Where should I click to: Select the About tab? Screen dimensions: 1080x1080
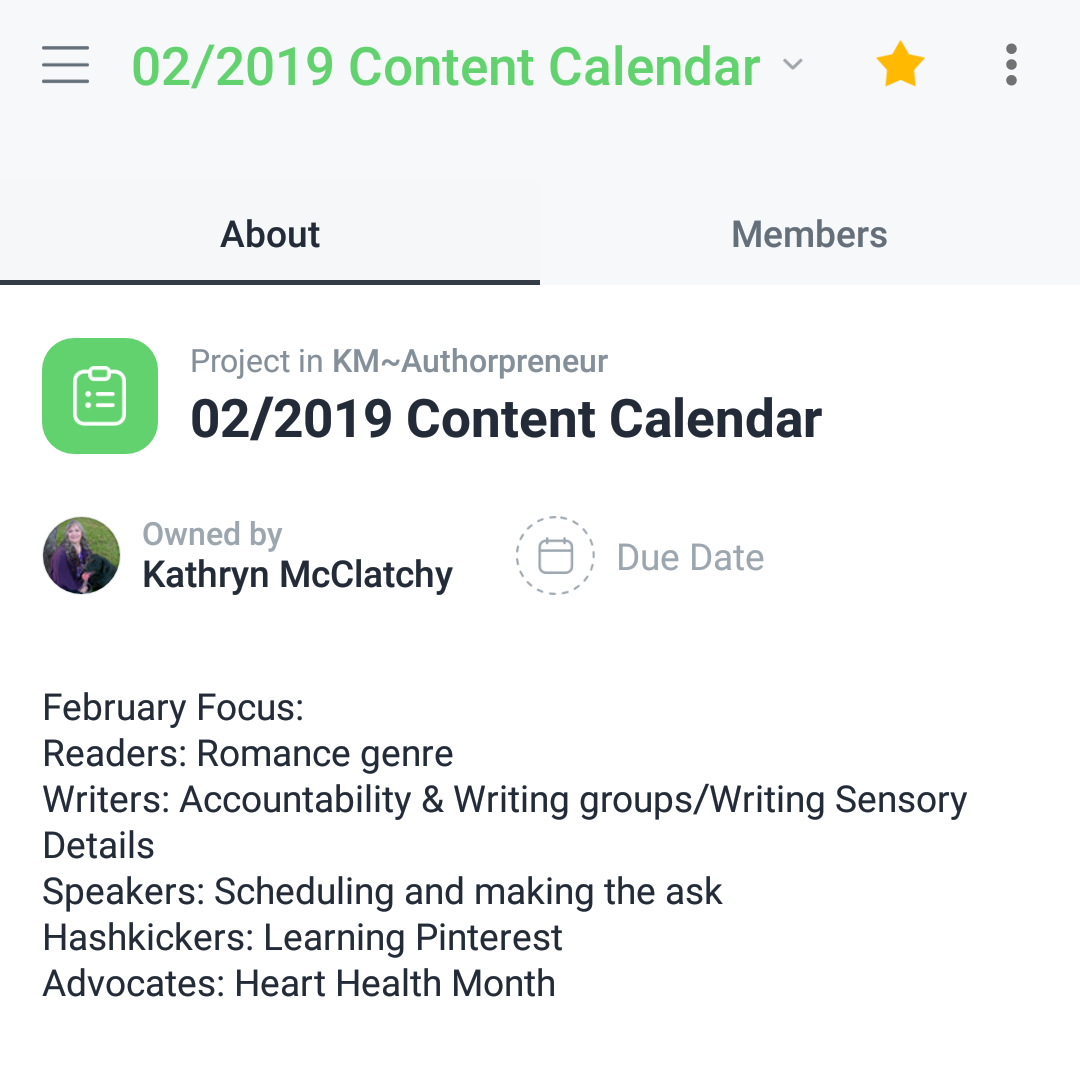click(x=270, y=234)
